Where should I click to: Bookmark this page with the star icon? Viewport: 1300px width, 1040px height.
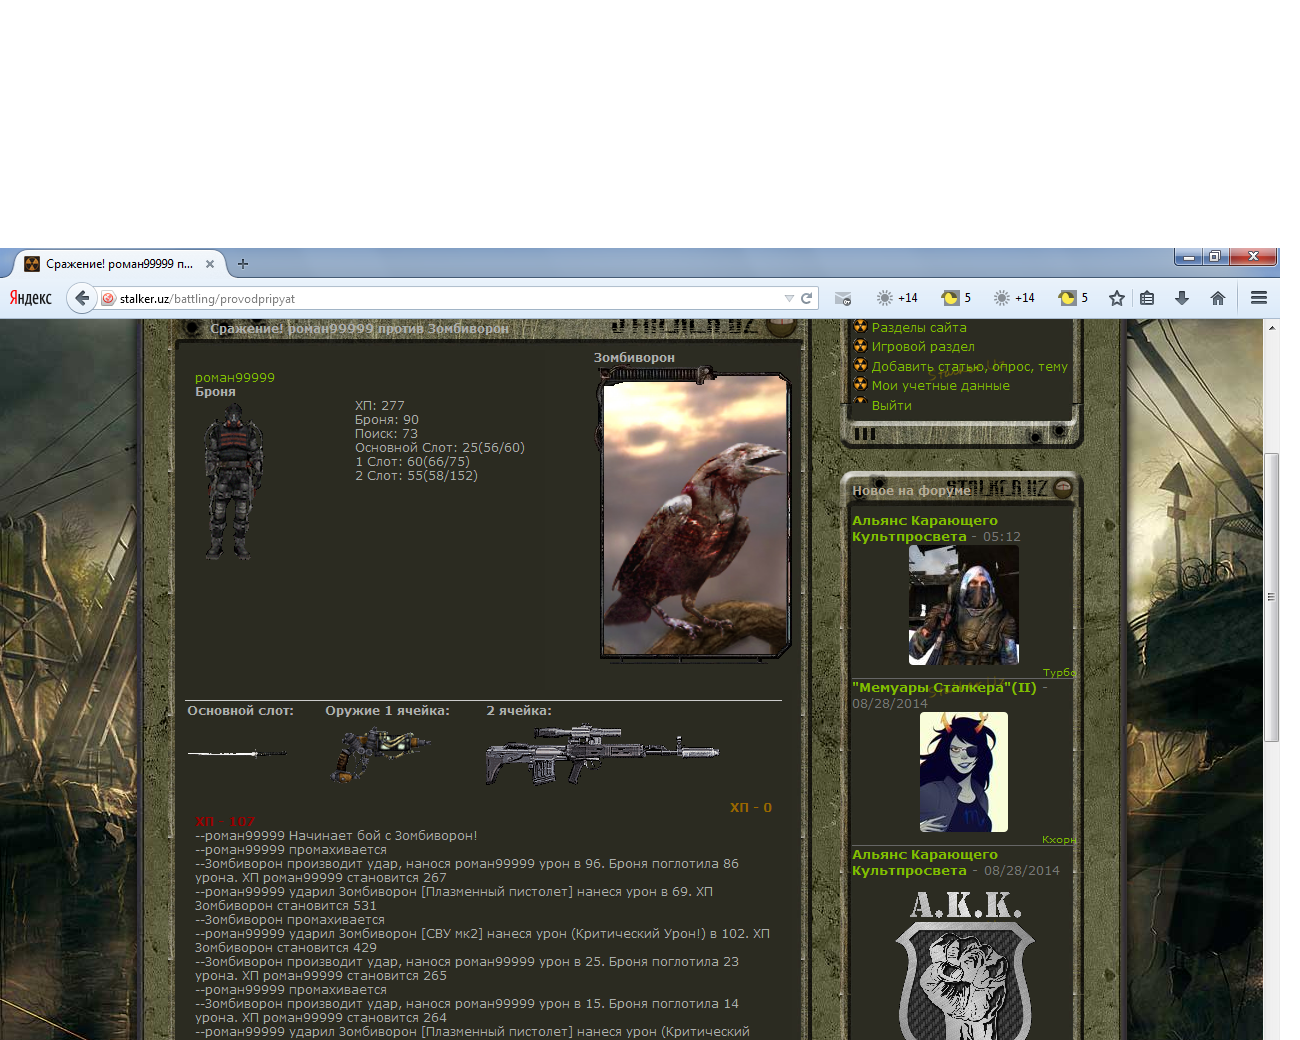coord(1117,298)
